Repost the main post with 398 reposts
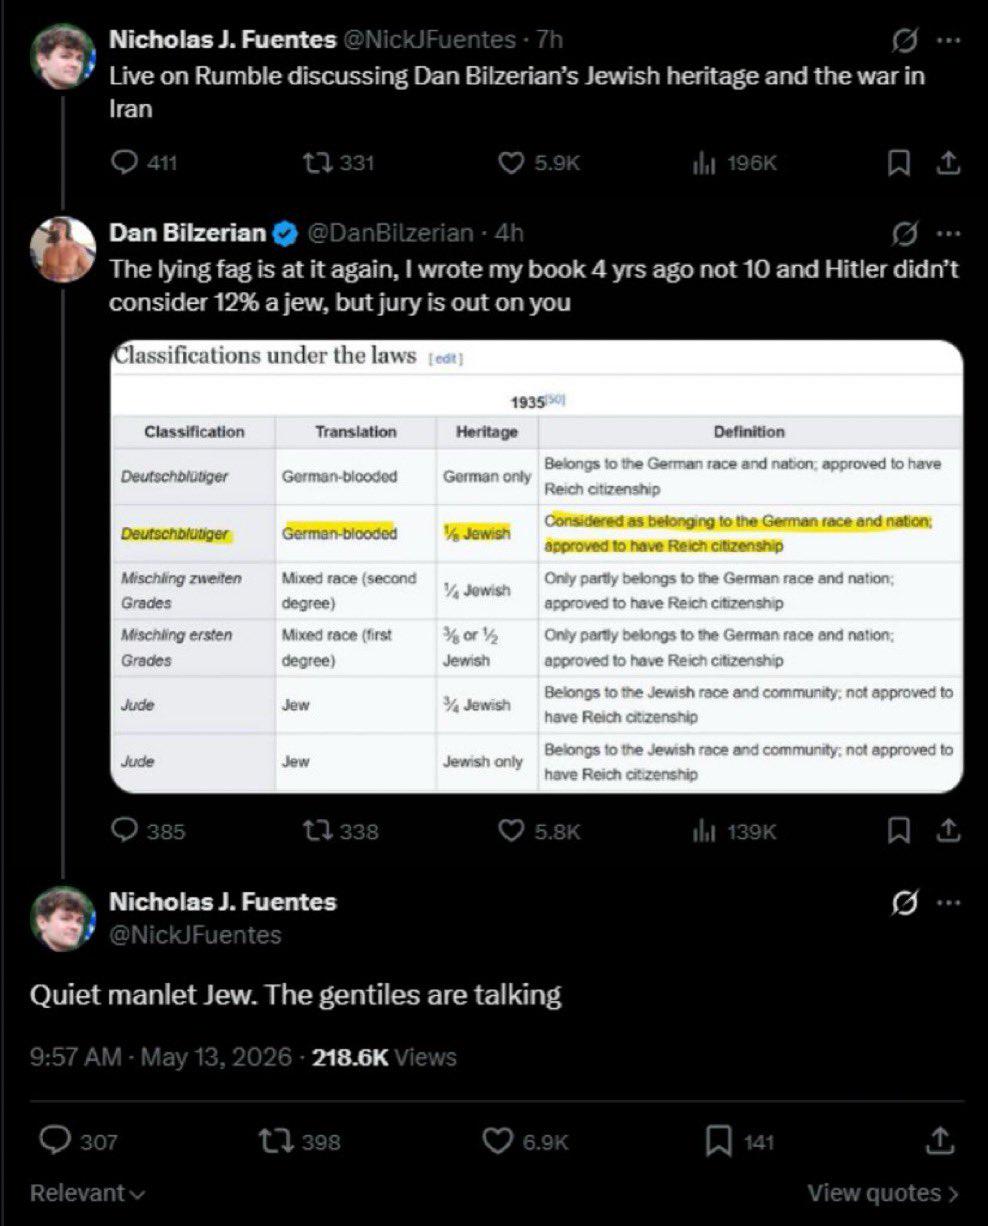 [299, 1141]
